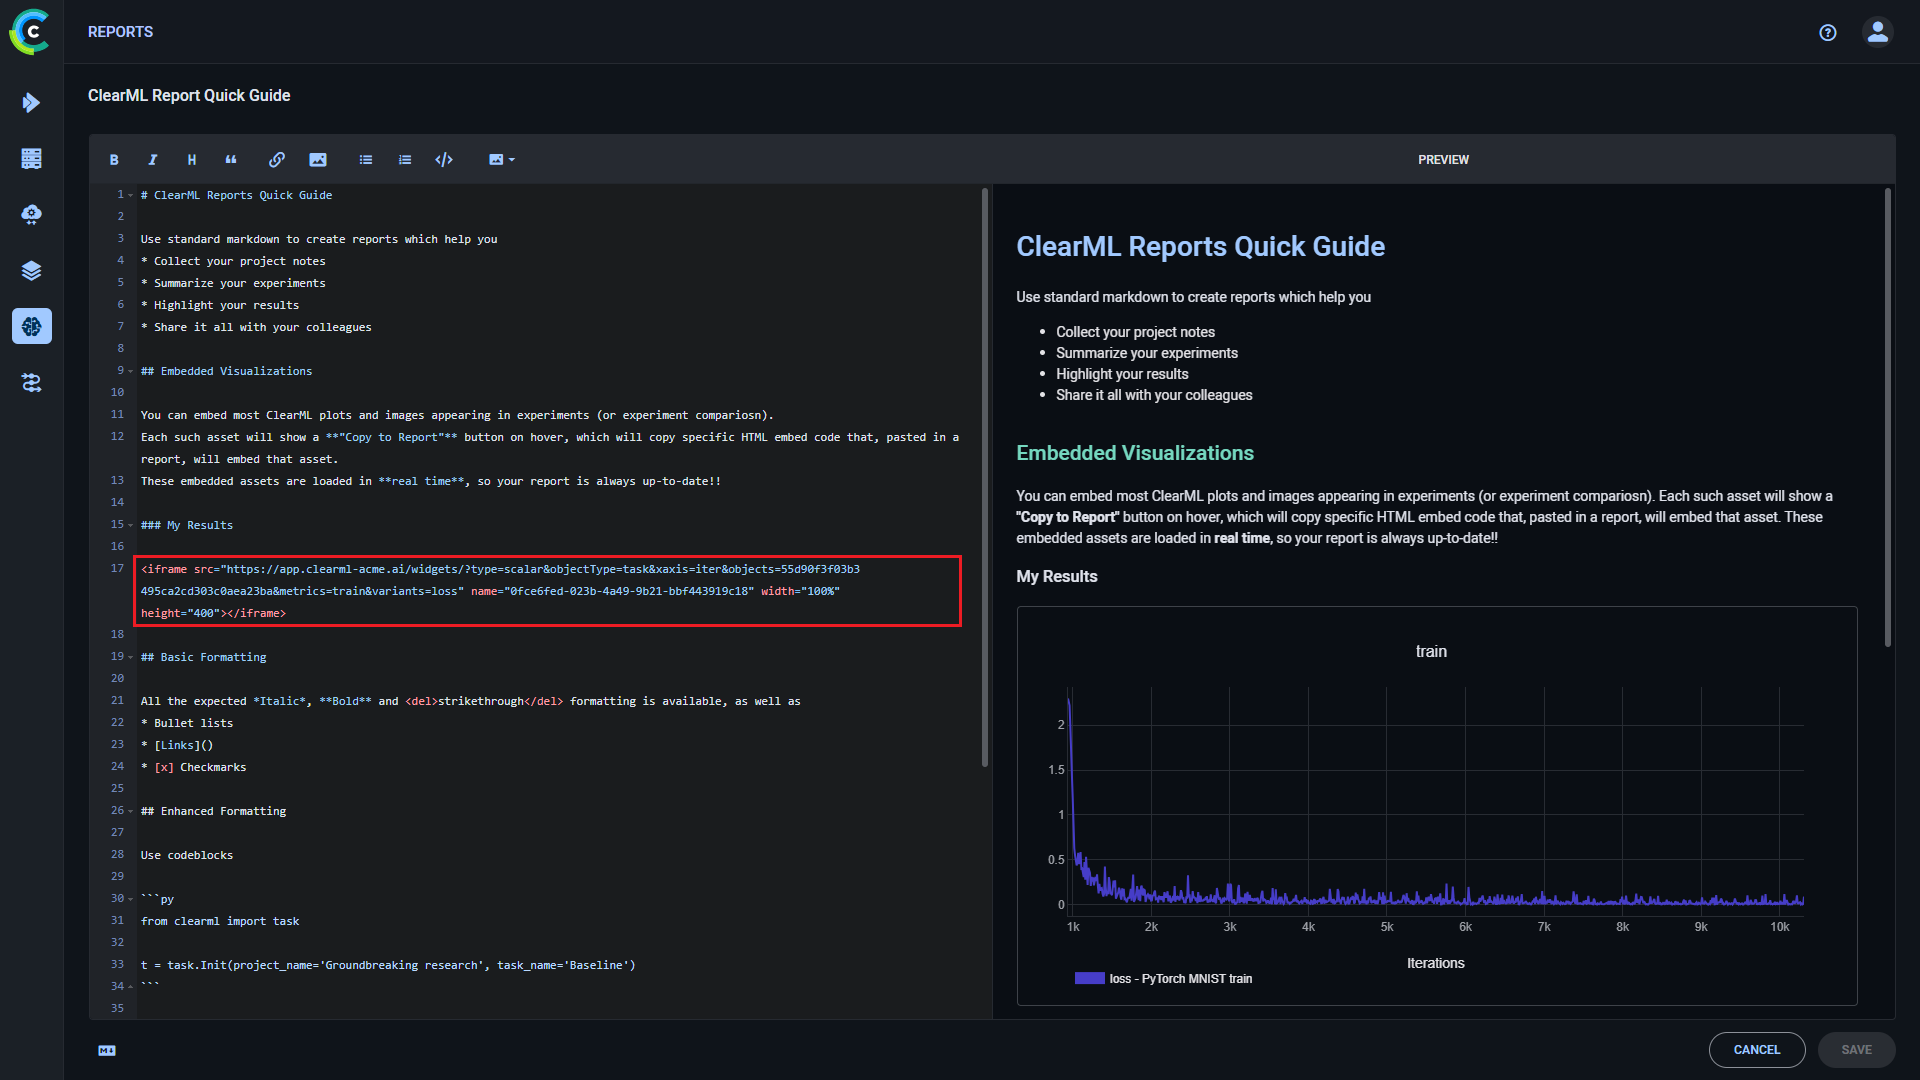Click the editor's vertical scrollbar

985,478
